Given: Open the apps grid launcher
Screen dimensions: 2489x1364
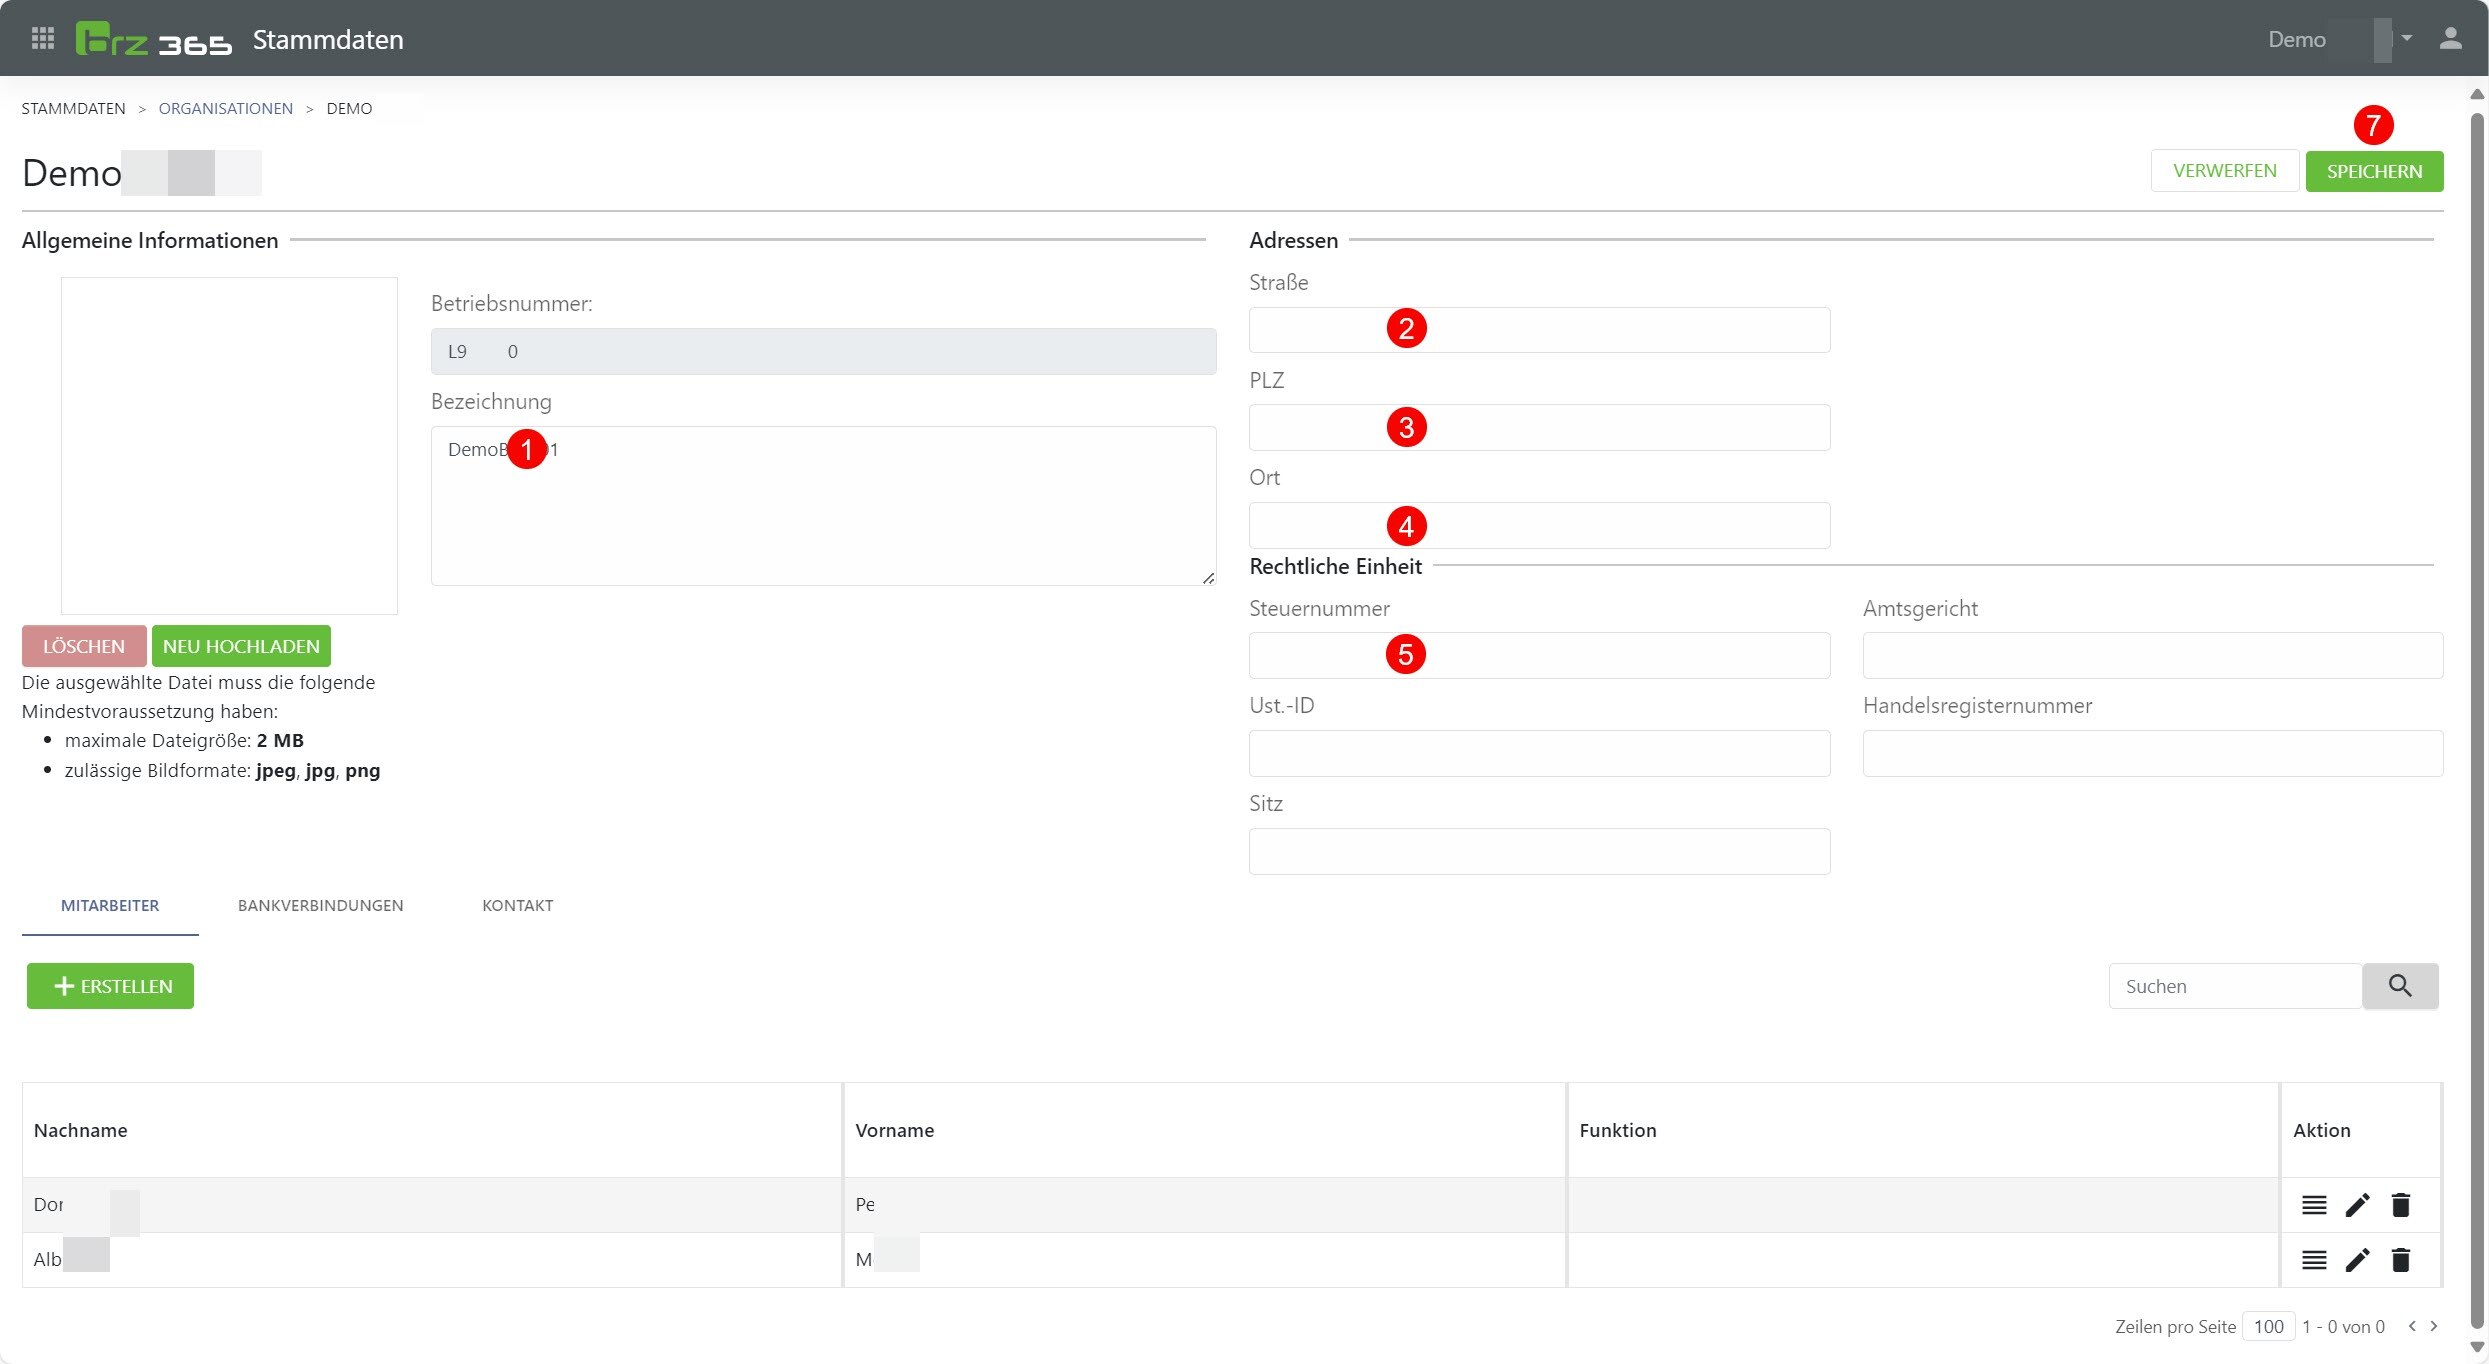Looking at the screenshot, I should tap(43, 39).
